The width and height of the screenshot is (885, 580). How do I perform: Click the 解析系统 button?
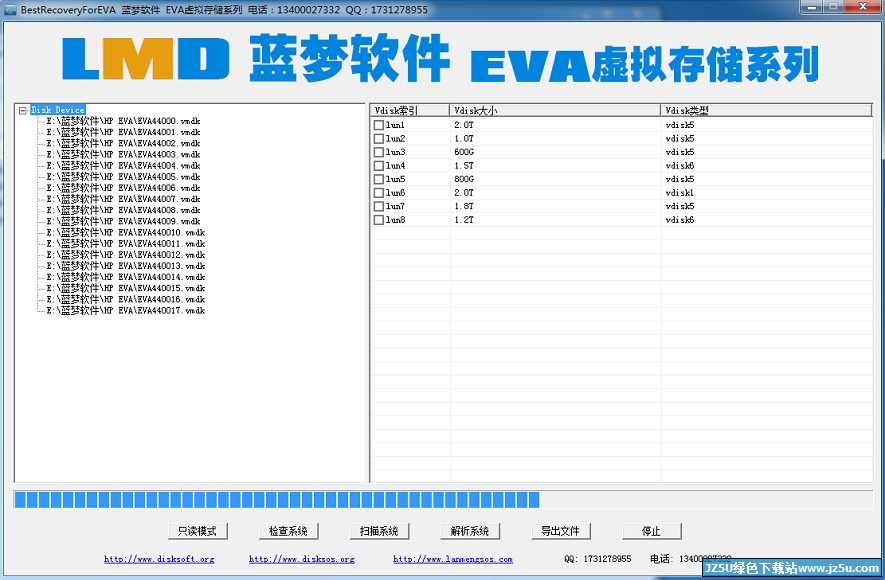coord(470,531)
